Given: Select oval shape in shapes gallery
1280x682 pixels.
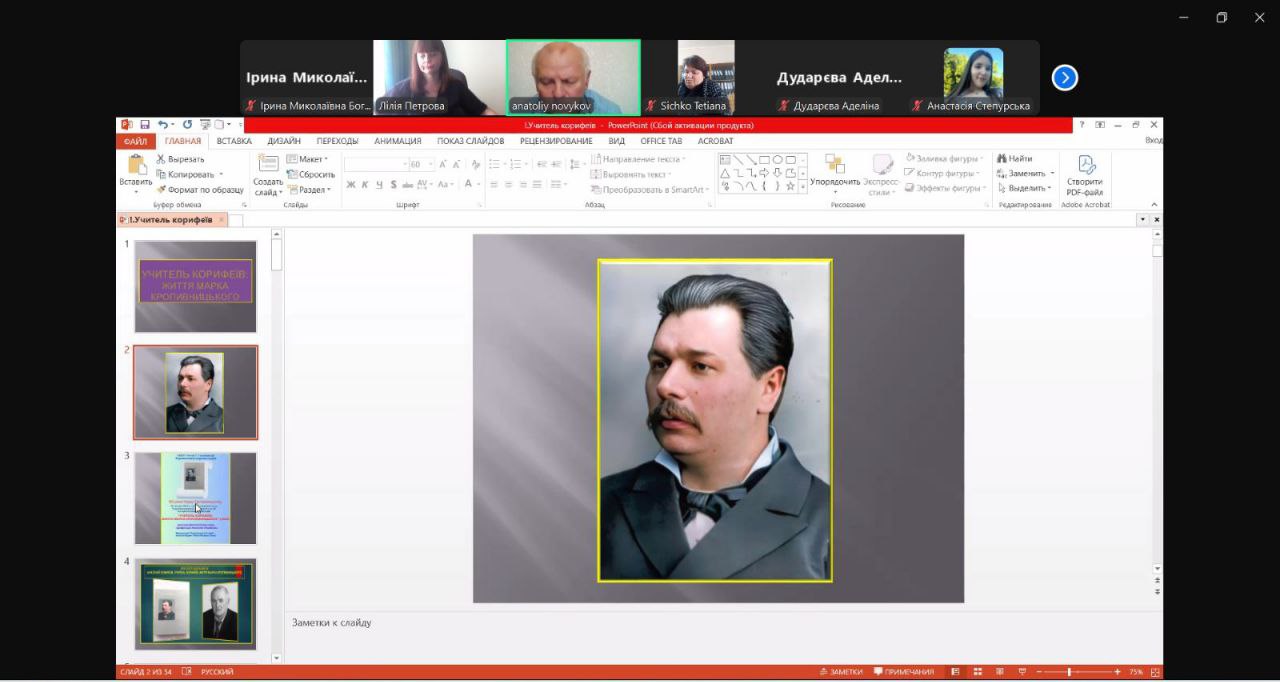Looking at the screenshot, I should pos(777,159).
